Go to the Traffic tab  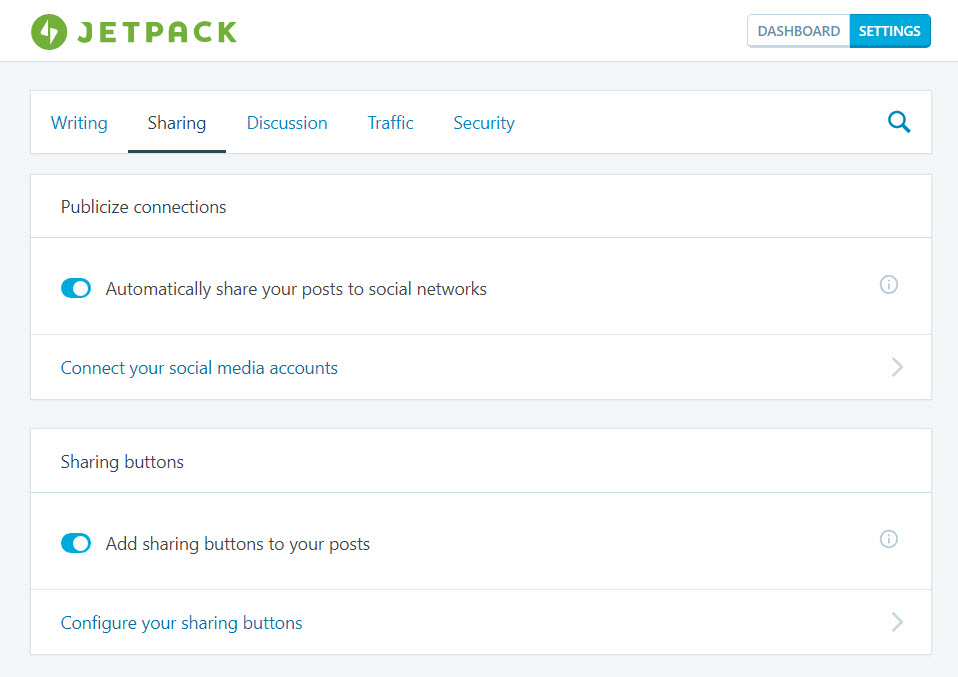click(x=390, y=123)
